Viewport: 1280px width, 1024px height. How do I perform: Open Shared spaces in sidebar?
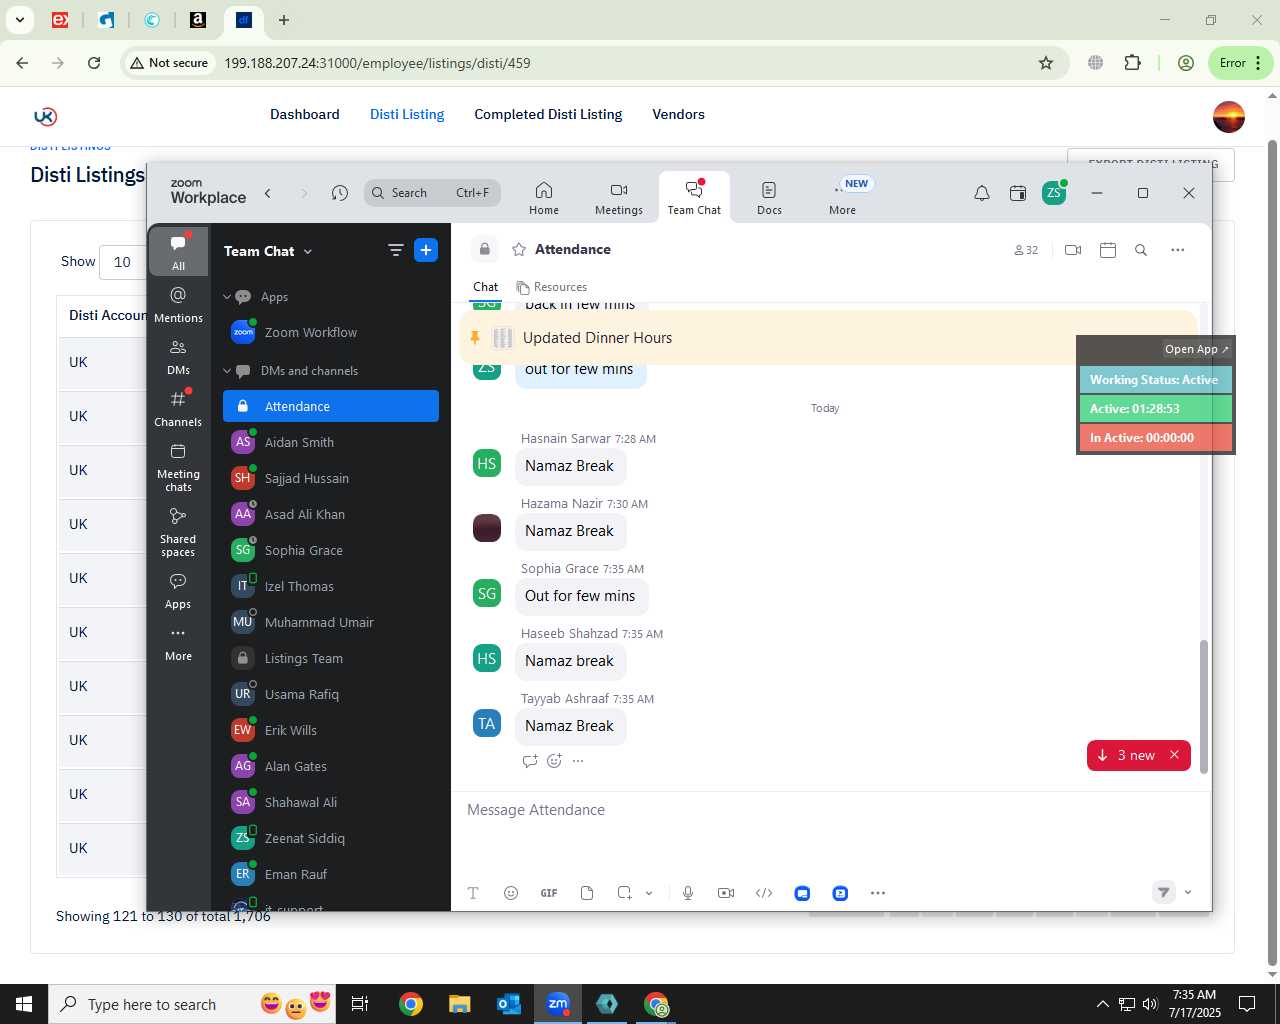(x=179, y=532)
